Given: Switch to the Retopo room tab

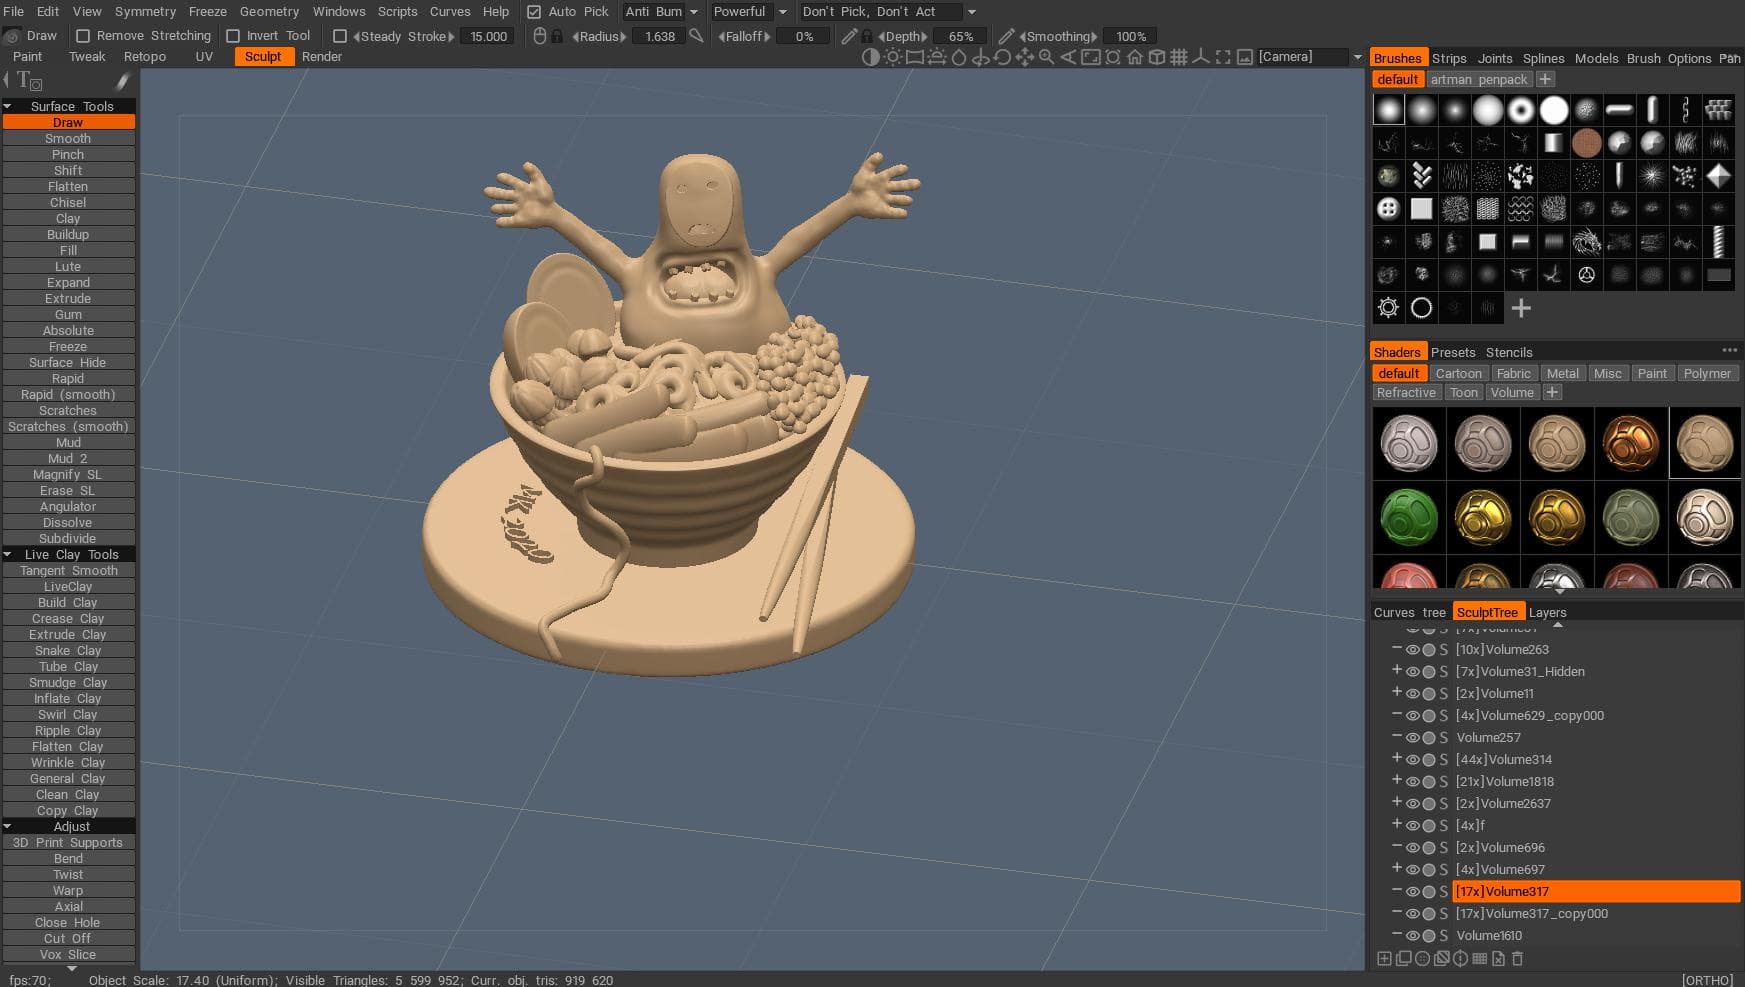Looking at the screenshot, I should [145, 57].
